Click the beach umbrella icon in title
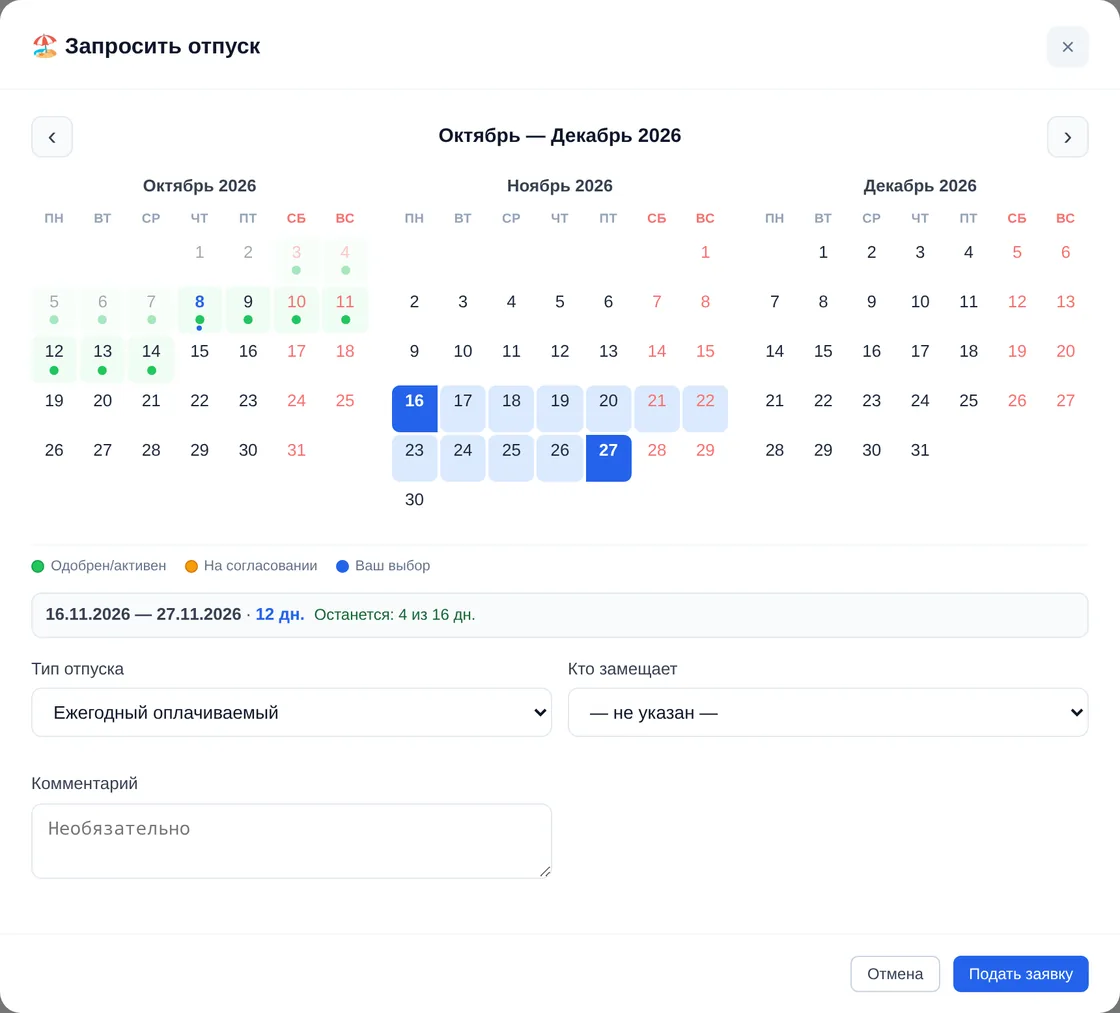Image resolution: width=1120 pixels, height=1013 pixels. pyautogui.click(x=44, y=46)
